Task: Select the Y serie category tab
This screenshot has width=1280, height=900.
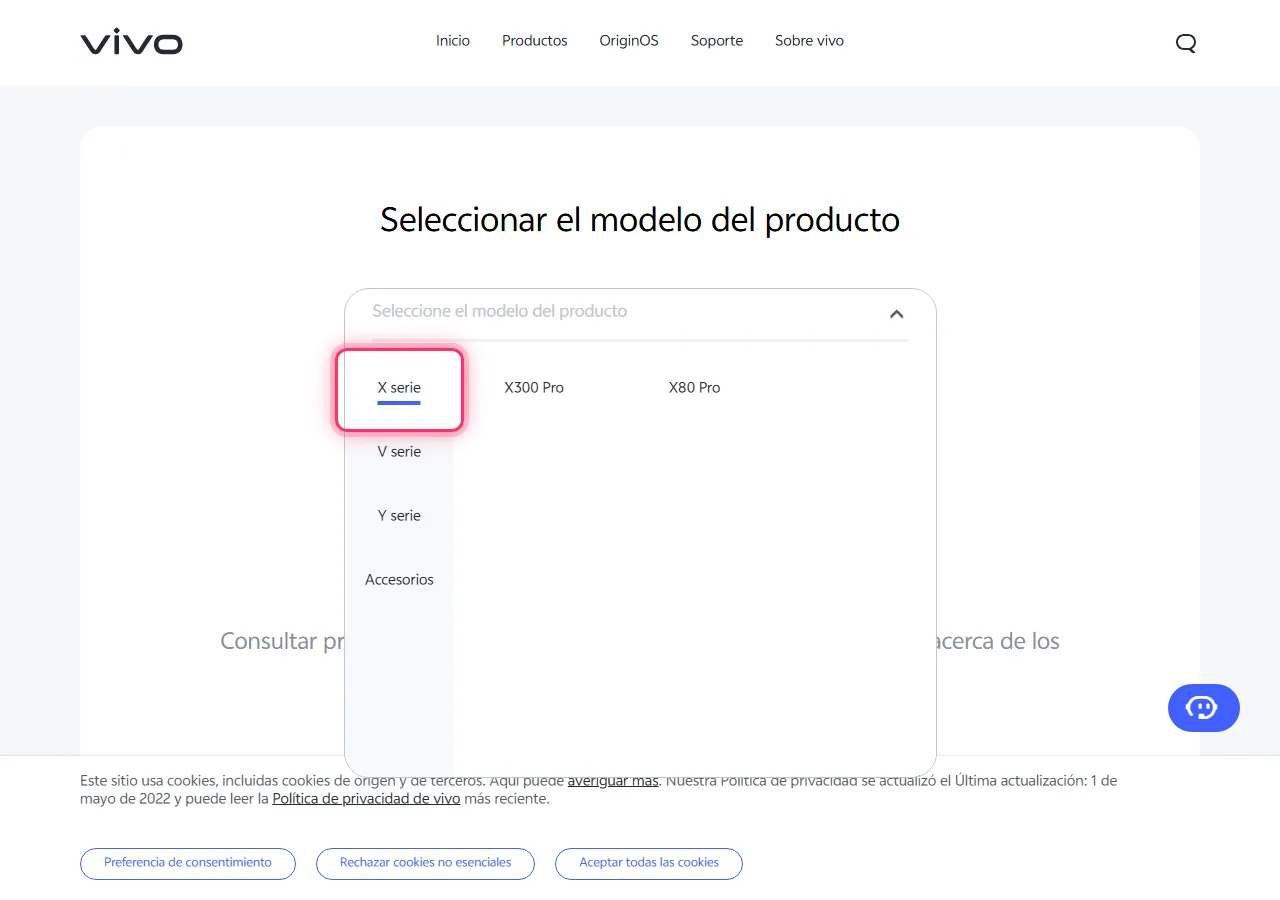Action: point(399,516)
